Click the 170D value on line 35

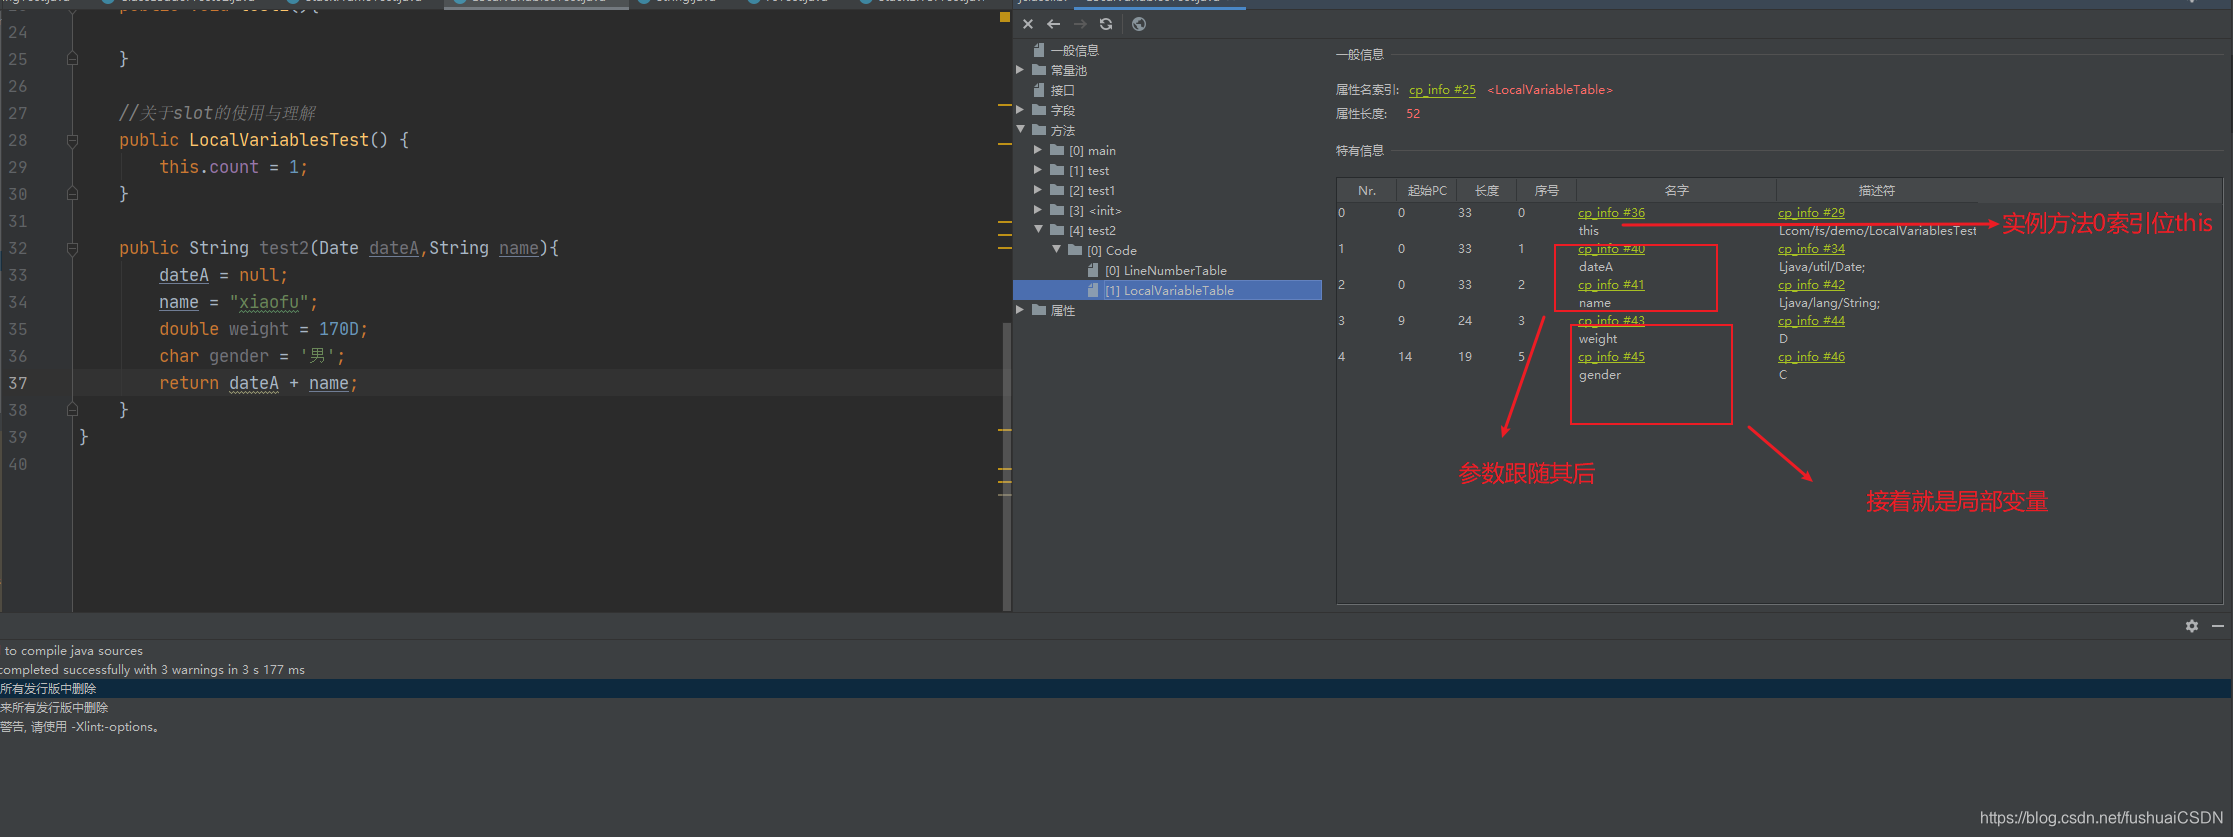pyautogui.click(x=339, y=329)
